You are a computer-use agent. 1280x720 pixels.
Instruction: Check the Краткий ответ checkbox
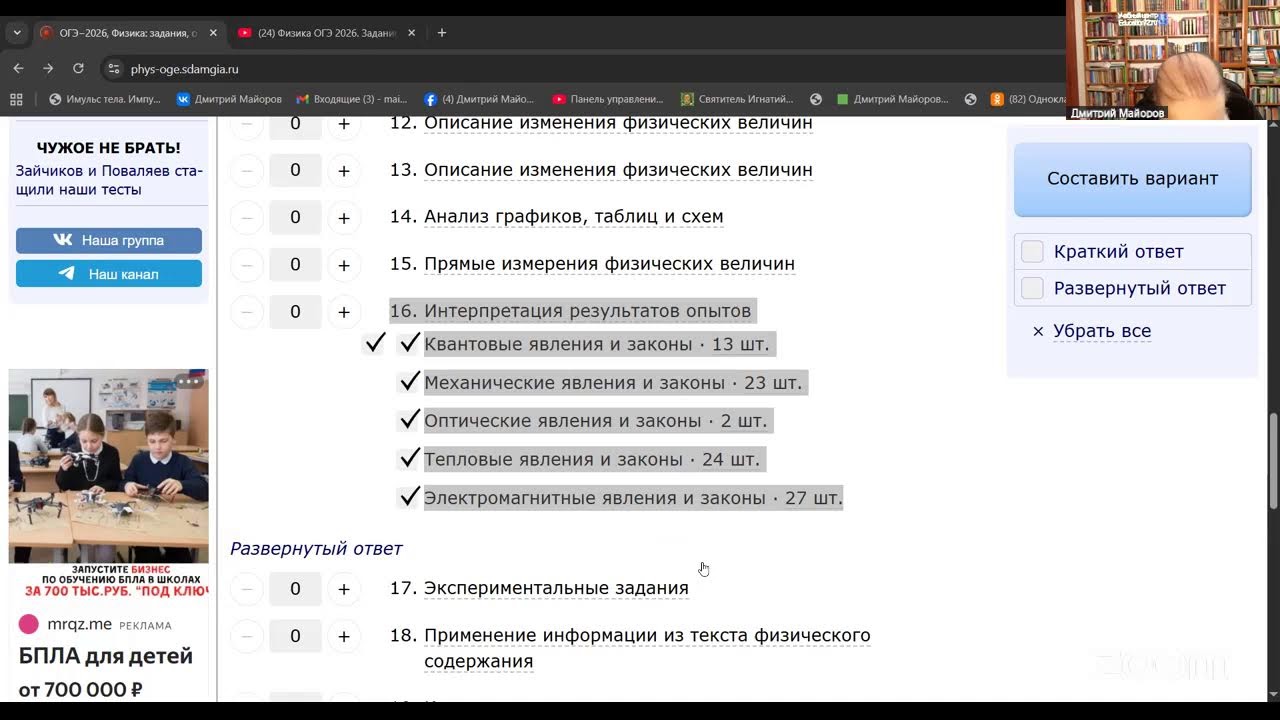tap(1032, 252)
